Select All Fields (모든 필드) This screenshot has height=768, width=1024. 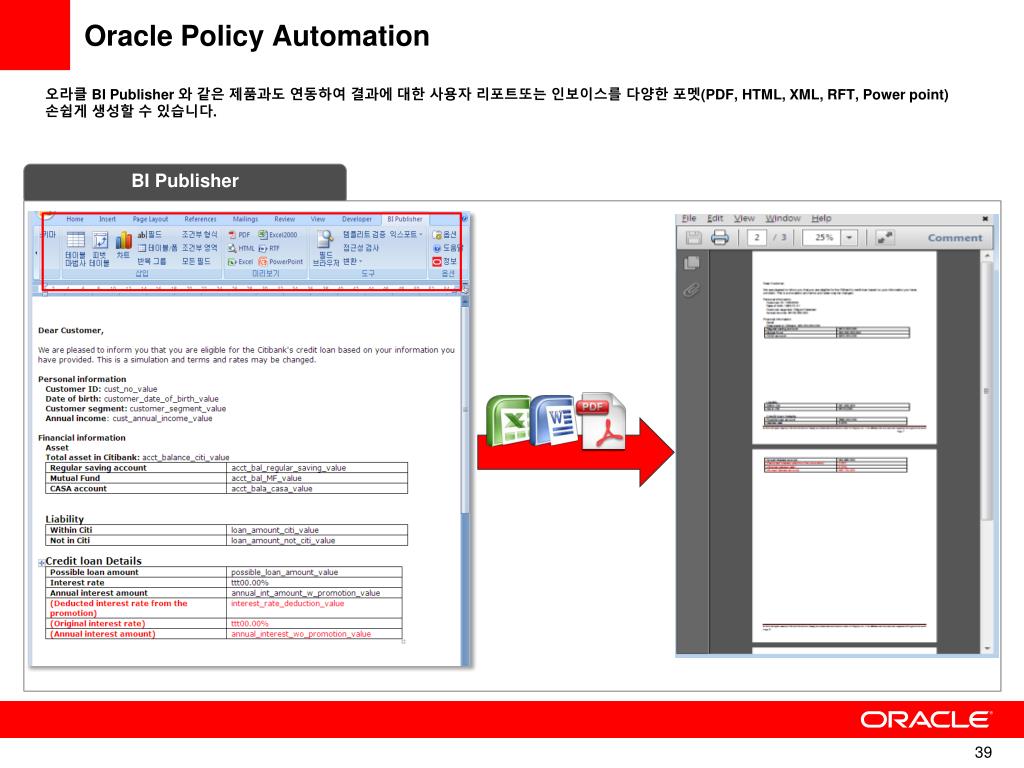click(x=196, y=261)
